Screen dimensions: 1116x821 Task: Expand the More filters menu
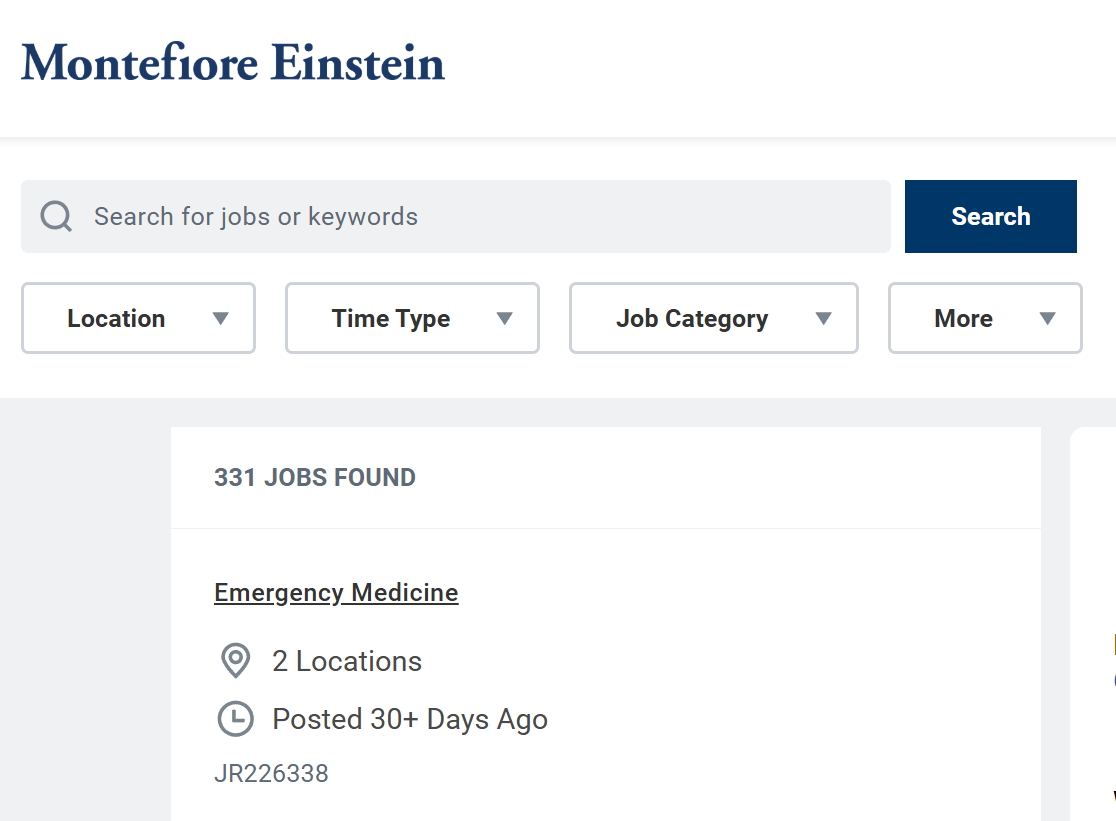coord(984,318)
